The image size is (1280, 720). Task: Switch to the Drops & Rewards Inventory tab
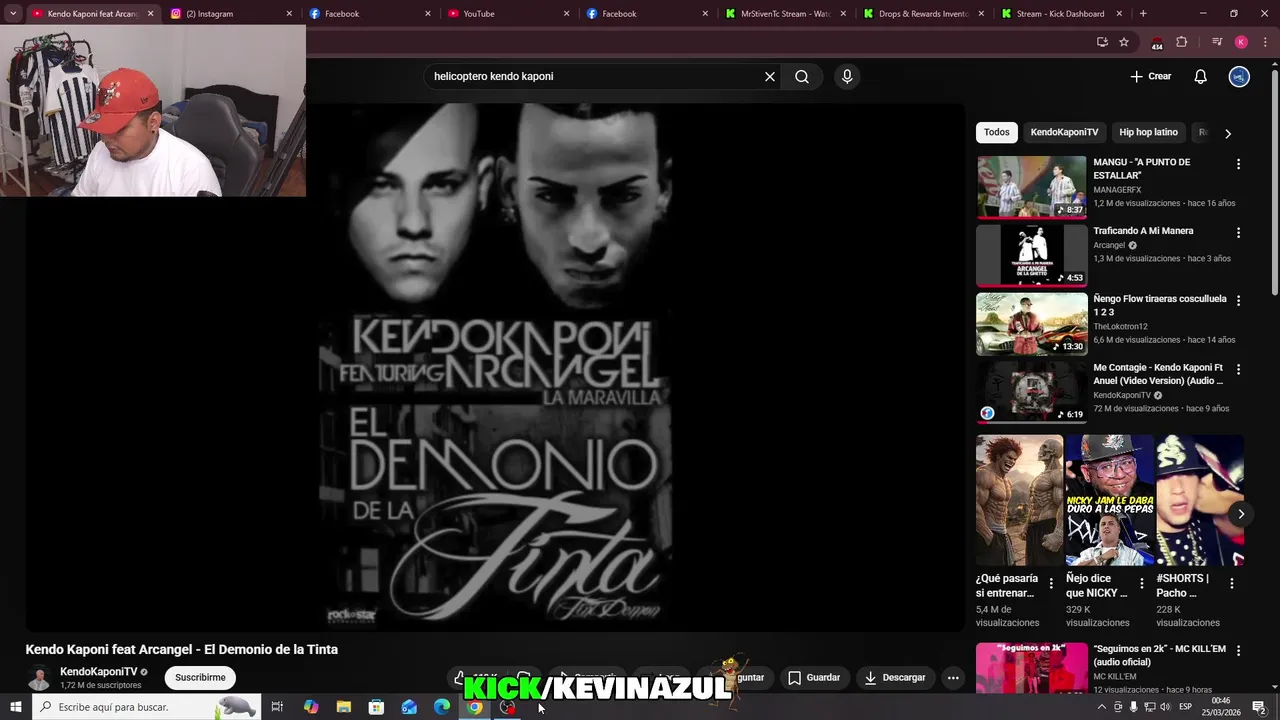(x=925, y=14)
